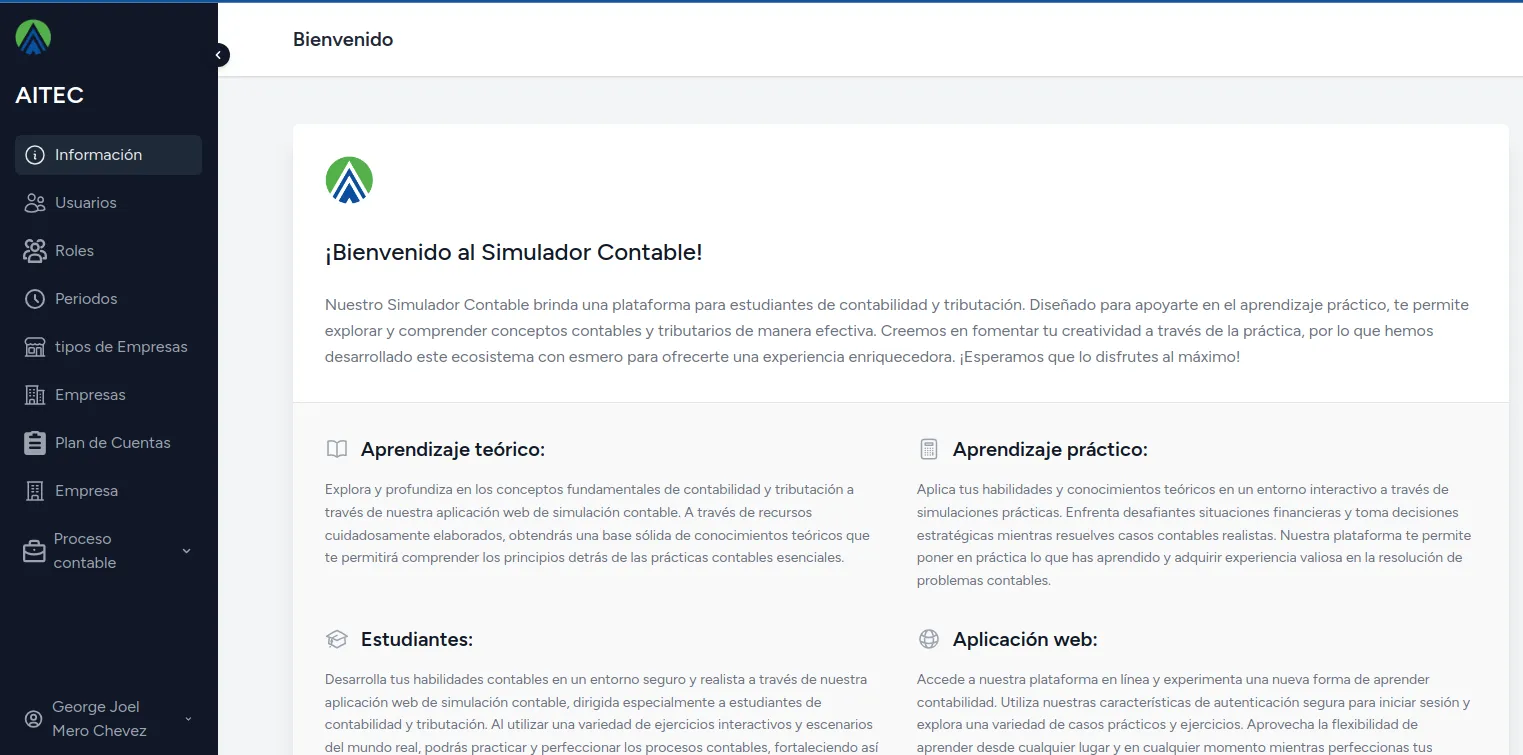The height and width of the screenshot is (755, 1523).
Task: Click the globe icon beside Aplicación web
Action: 929,639
